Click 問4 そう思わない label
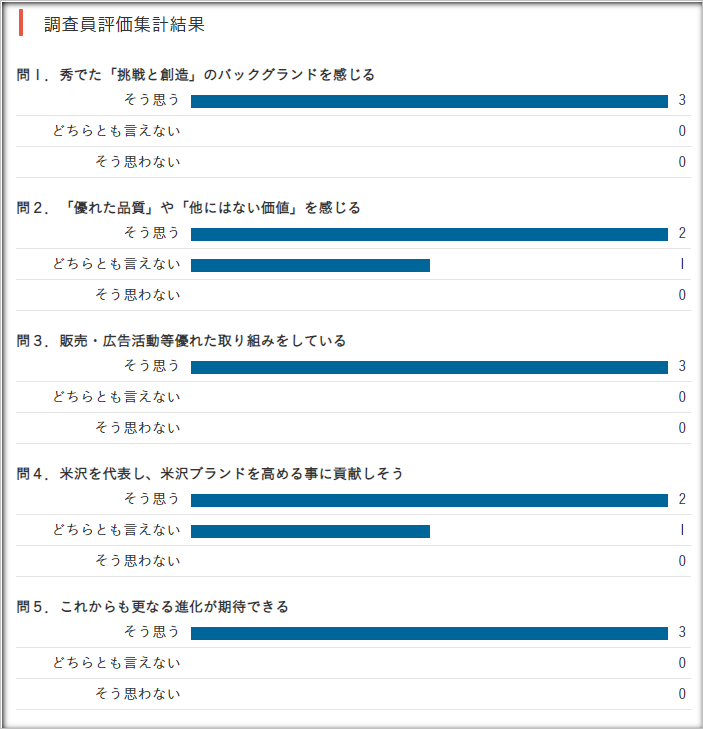This screenshot has width=703, height=729. tap(138, 561)
